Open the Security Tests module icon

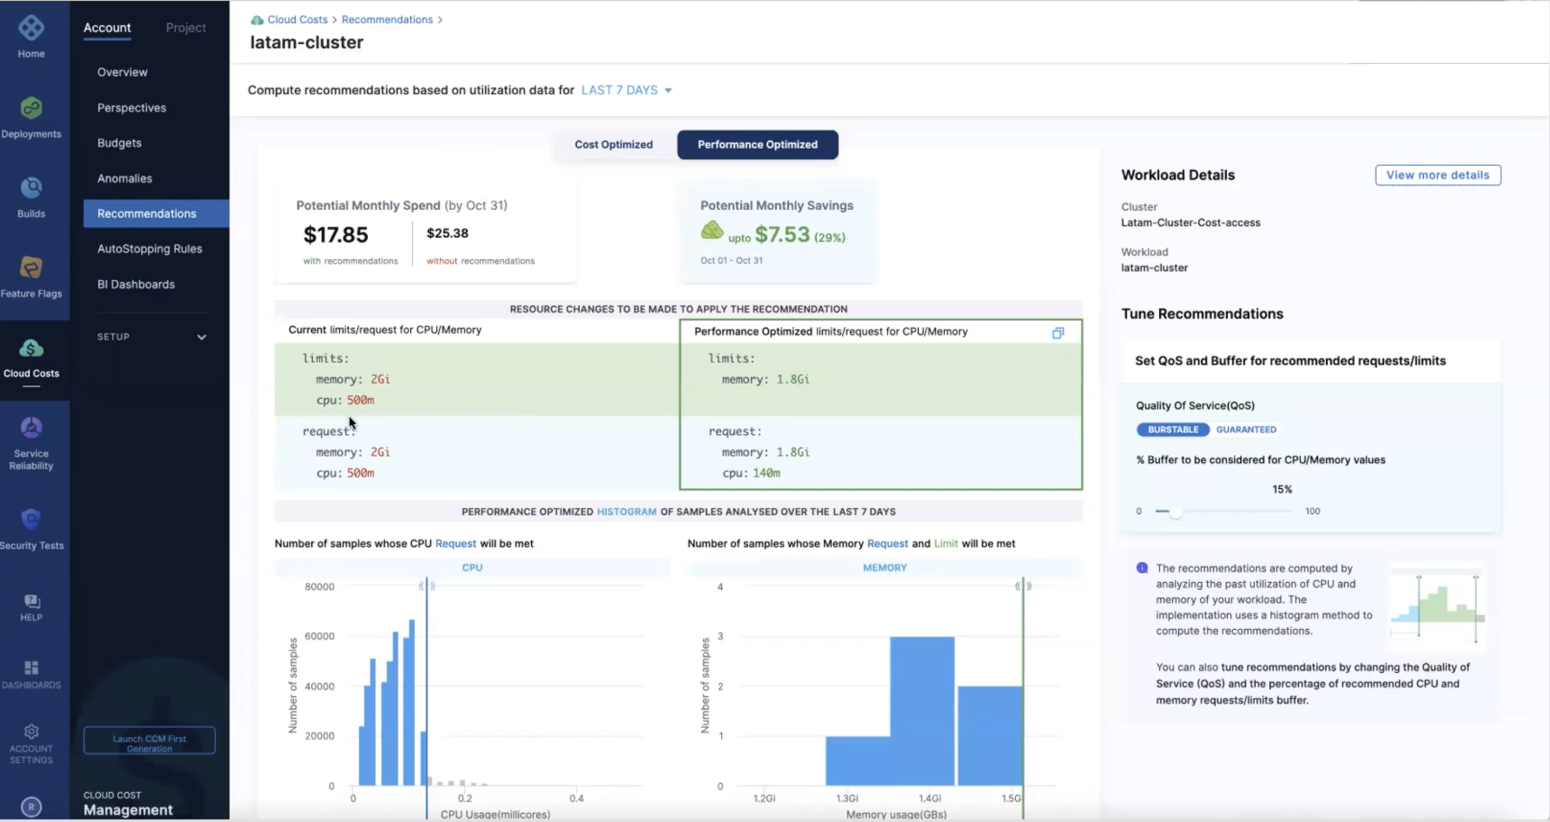coord(31,520)
